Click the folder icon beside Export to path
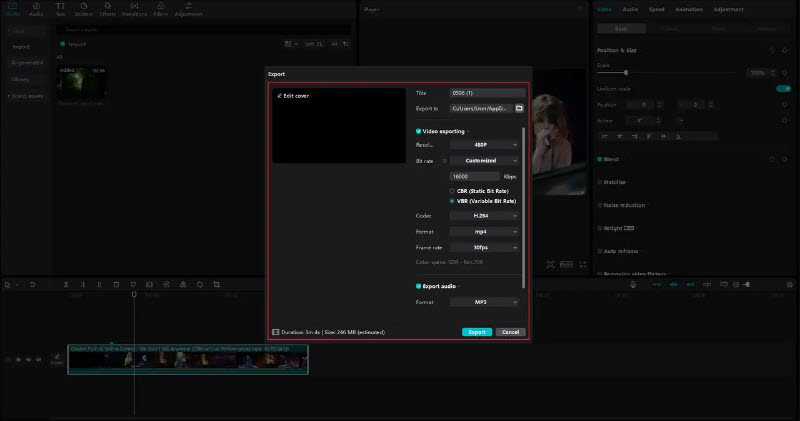 (519, 108)
